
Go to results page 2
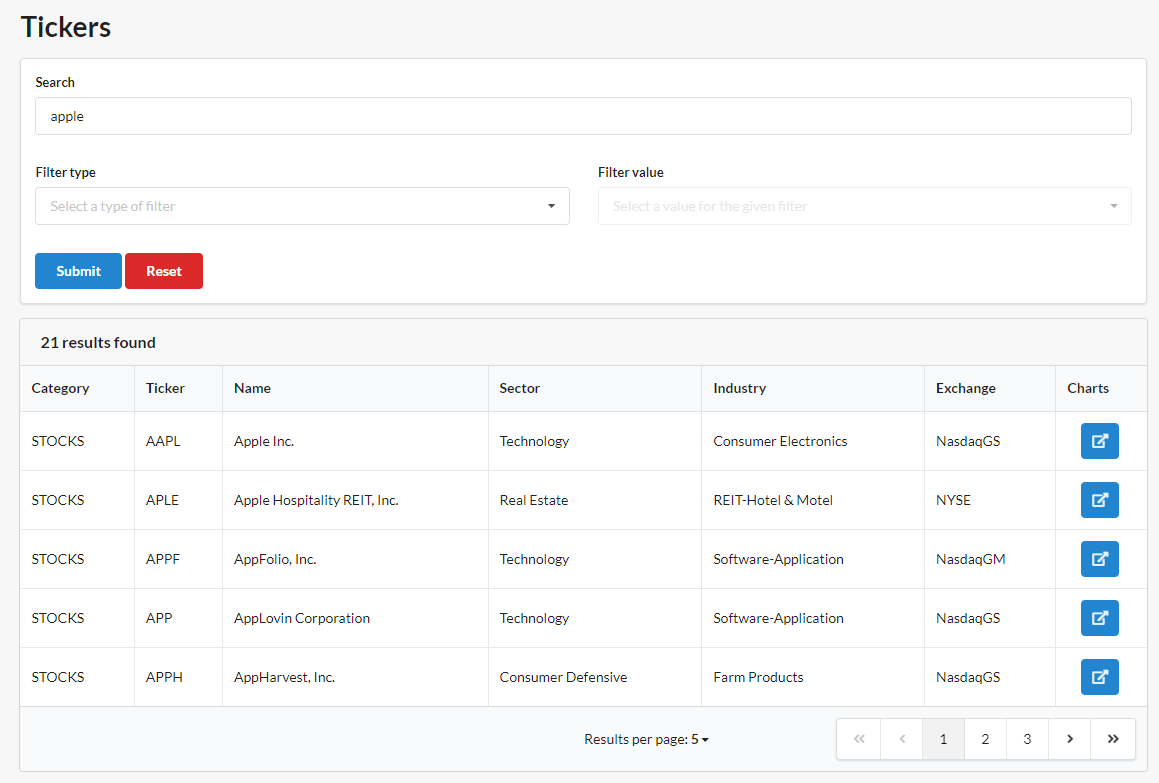pyautogui.click(x=985, y=739)
